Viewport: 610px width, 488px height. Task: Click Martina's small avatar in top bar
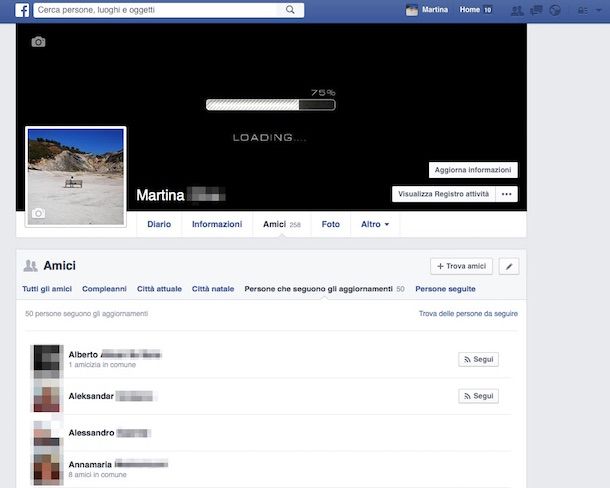coord(412,10)
